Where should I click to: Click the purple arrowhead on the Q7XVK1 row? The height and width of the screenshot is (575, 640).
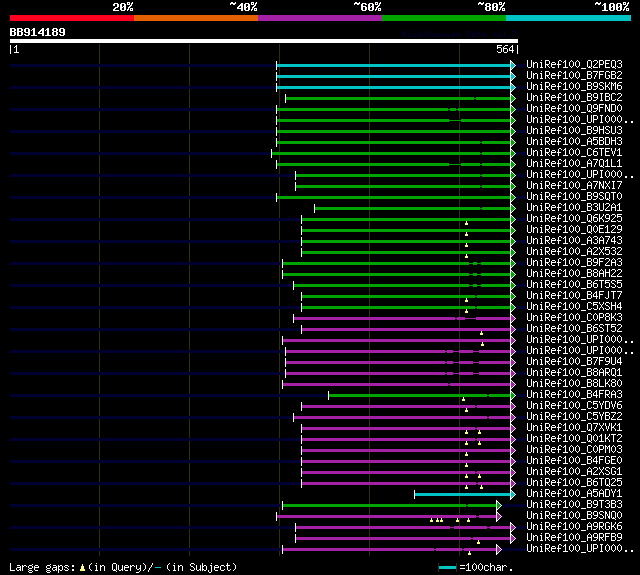[x=513, y=428]
